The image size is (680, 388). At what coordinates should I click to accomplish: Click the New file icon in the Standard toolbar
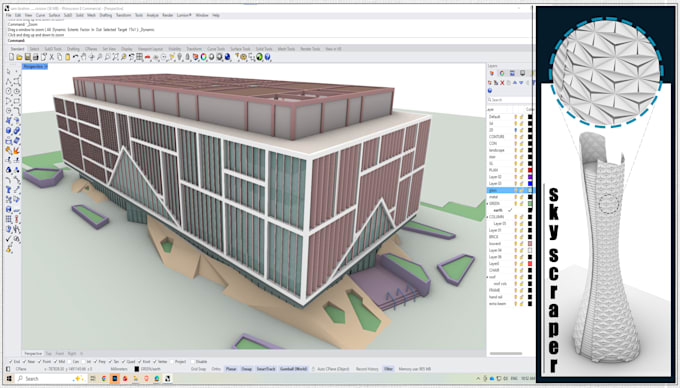click(x=12, y=57)
